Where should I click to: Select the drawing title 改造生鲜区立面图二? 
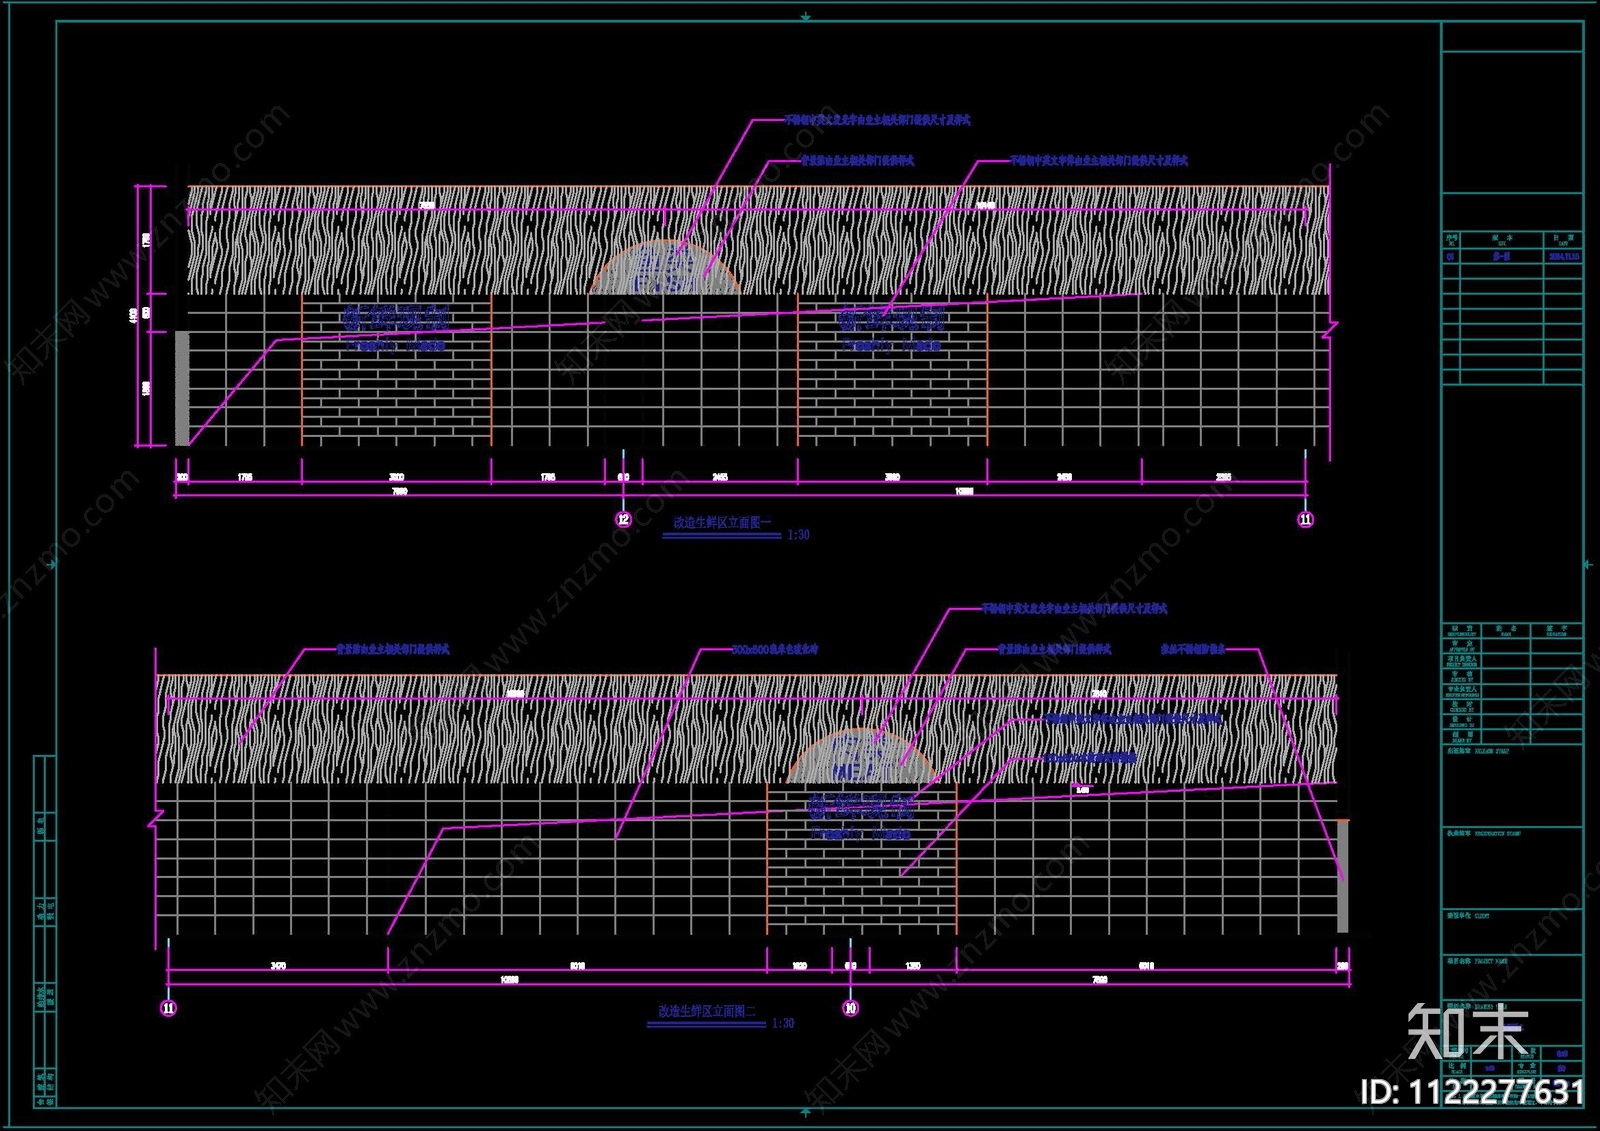click(x=707, y=1011)
